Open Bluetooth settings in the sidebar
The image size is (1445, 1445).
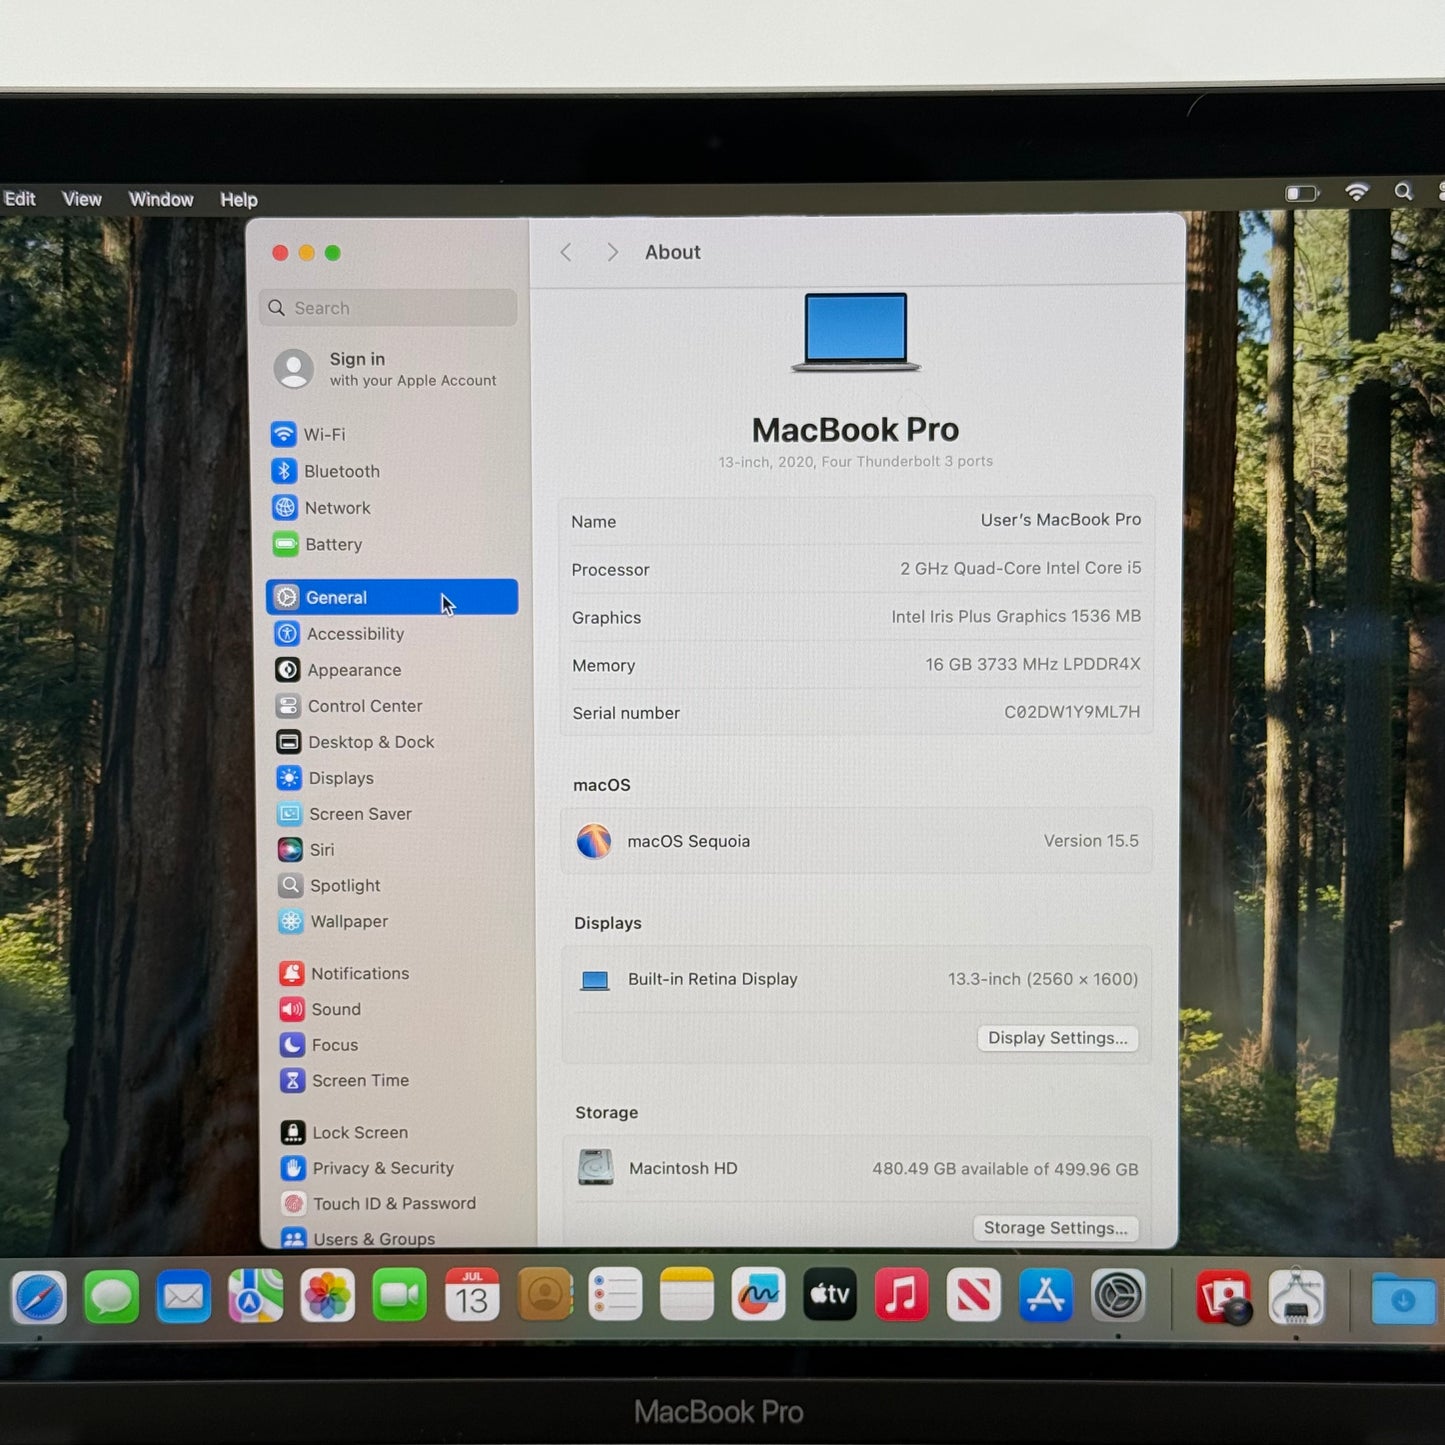(391, 471)
